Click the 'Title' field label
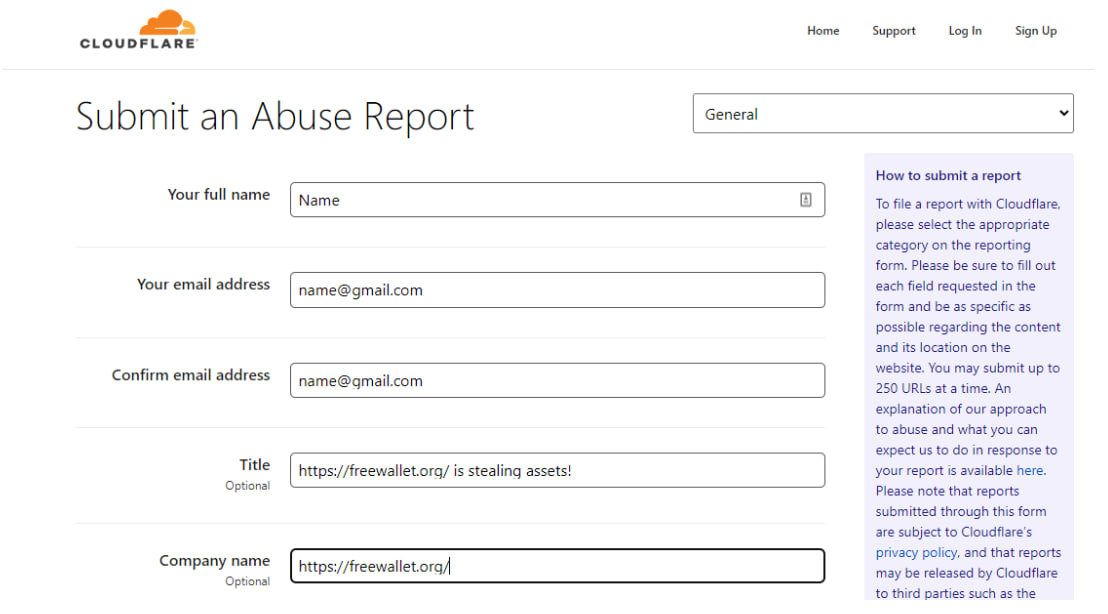This screenshot has height=614, width=1108. click(x=254, y=465)
